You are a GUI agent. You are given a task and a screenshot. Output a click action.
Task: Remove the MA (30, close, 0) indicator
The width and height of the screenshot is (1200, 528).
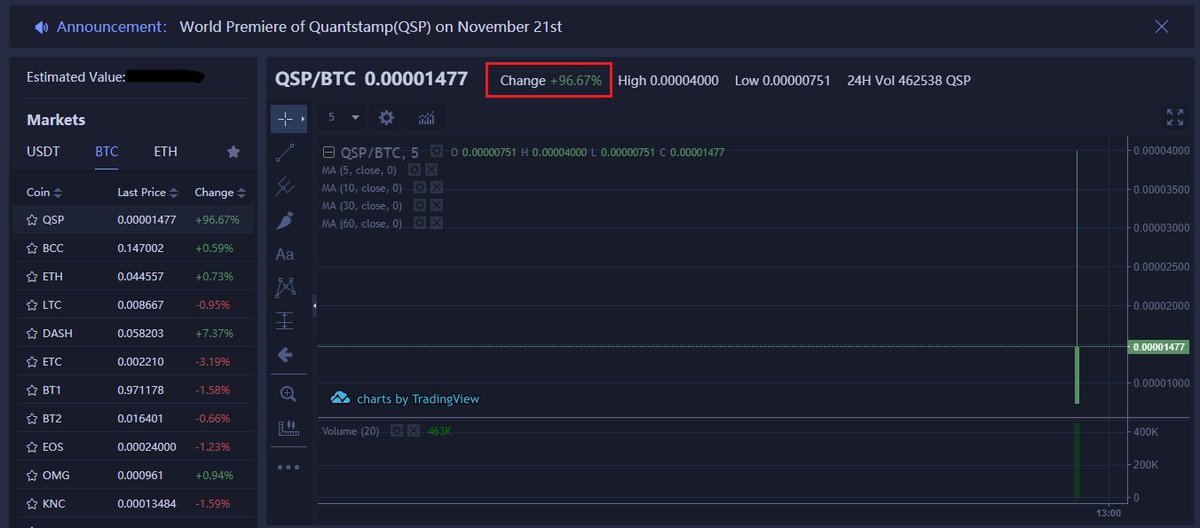point(436,206)
